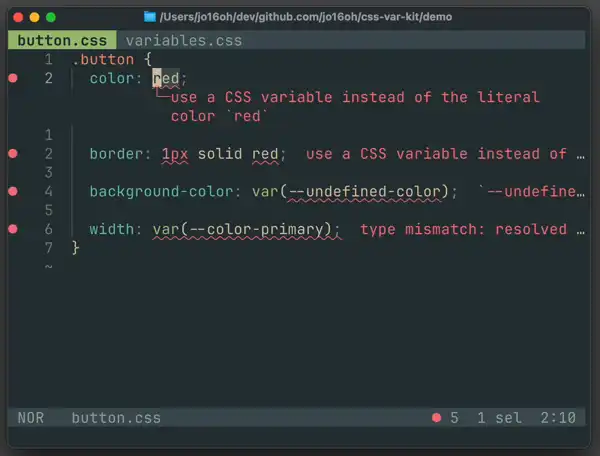The height and width of the screenshot is (456, 600).
Task: Click the 'type mismatch: resolved' diagnostic message
Action: click(463, 229)
